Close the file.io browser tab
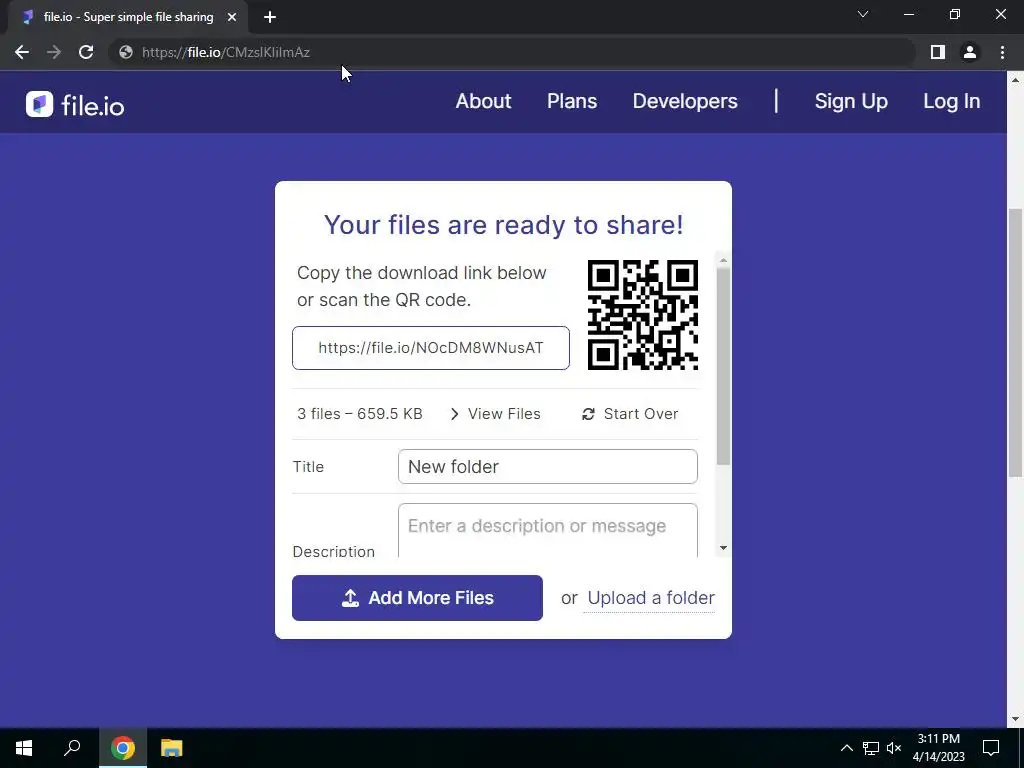This screenshot has width=1024, height=768. tap(232, 18)
